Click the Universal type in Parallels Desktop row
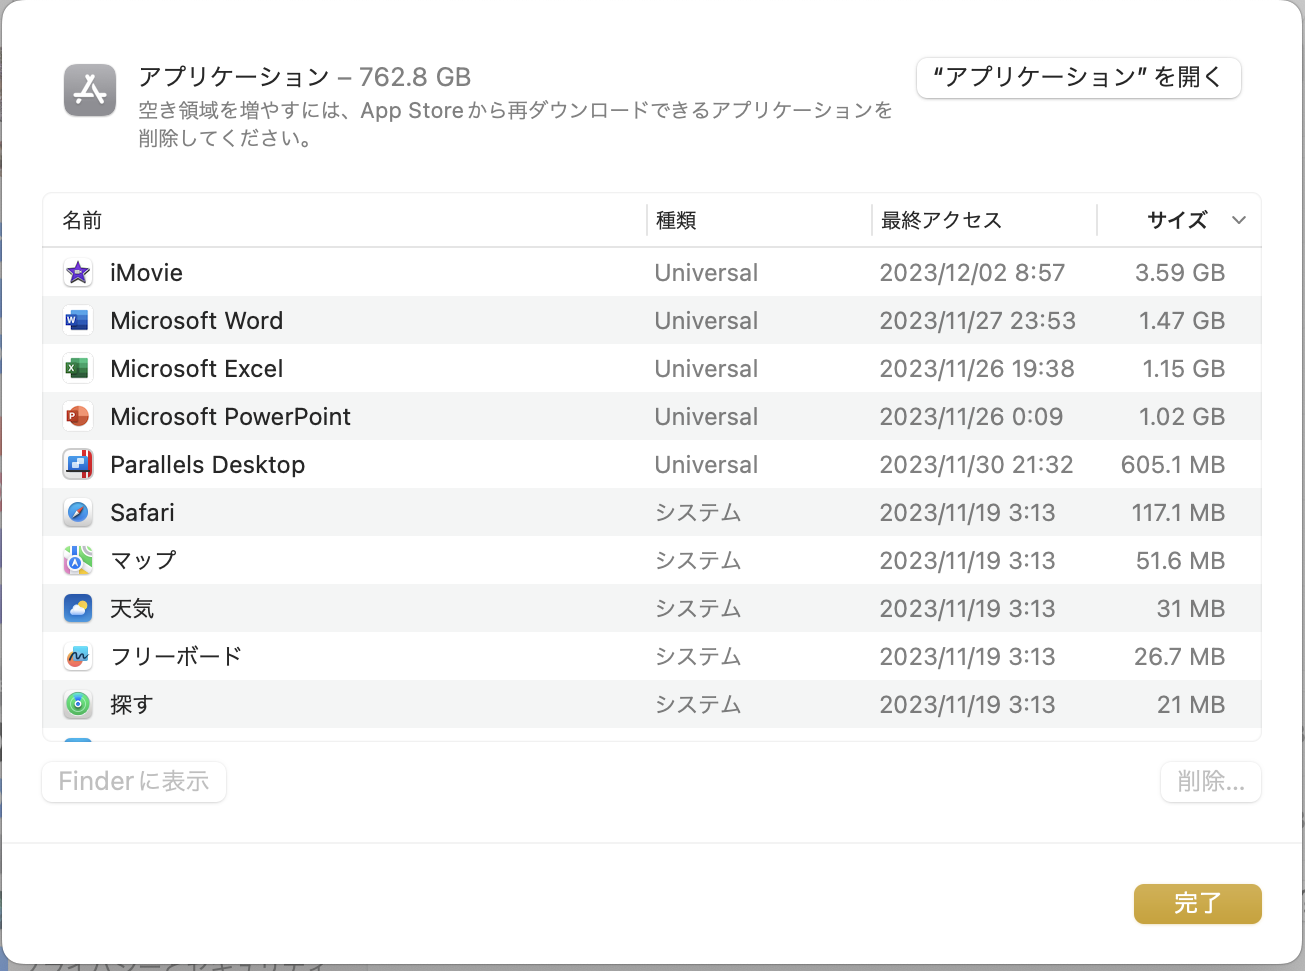Image resolution: width=1305 pixels, height=971 pixels. tap(706, 464)
